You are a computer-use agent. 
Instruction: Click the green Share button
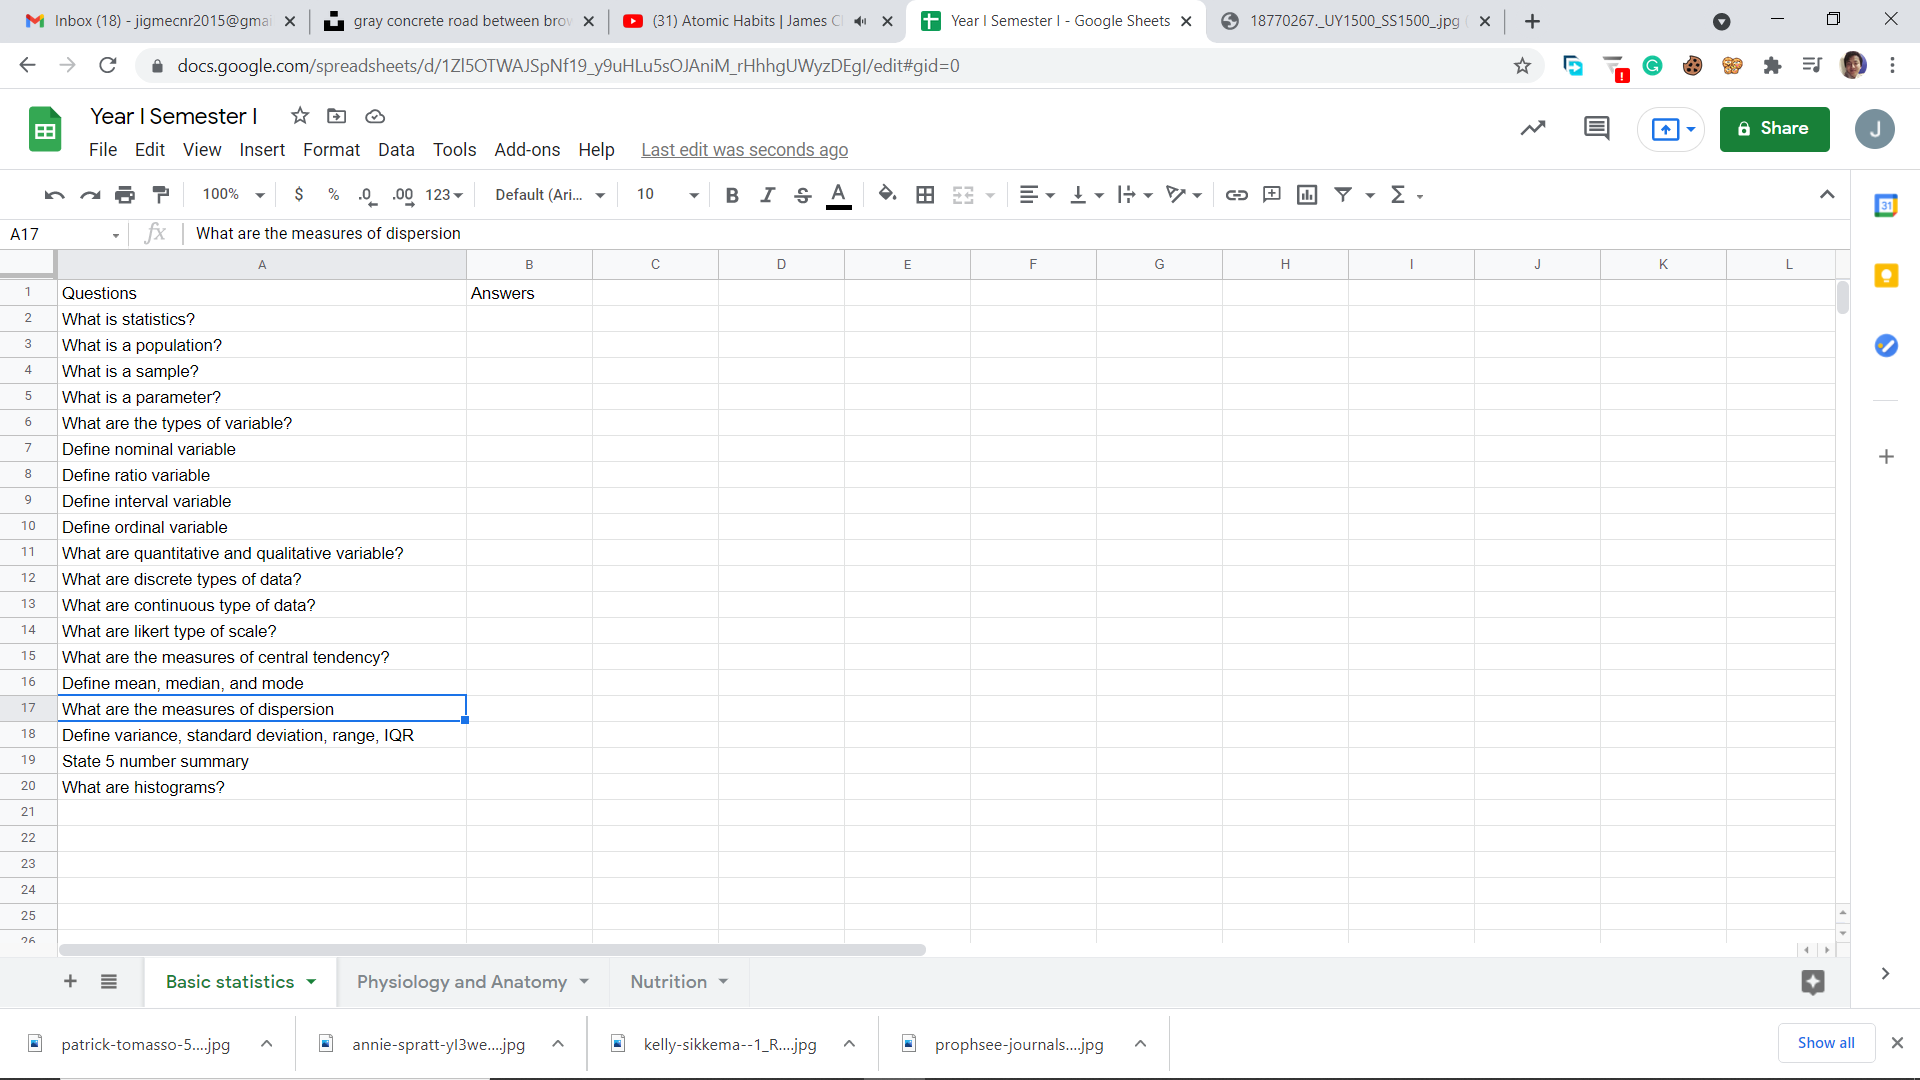1774,129
